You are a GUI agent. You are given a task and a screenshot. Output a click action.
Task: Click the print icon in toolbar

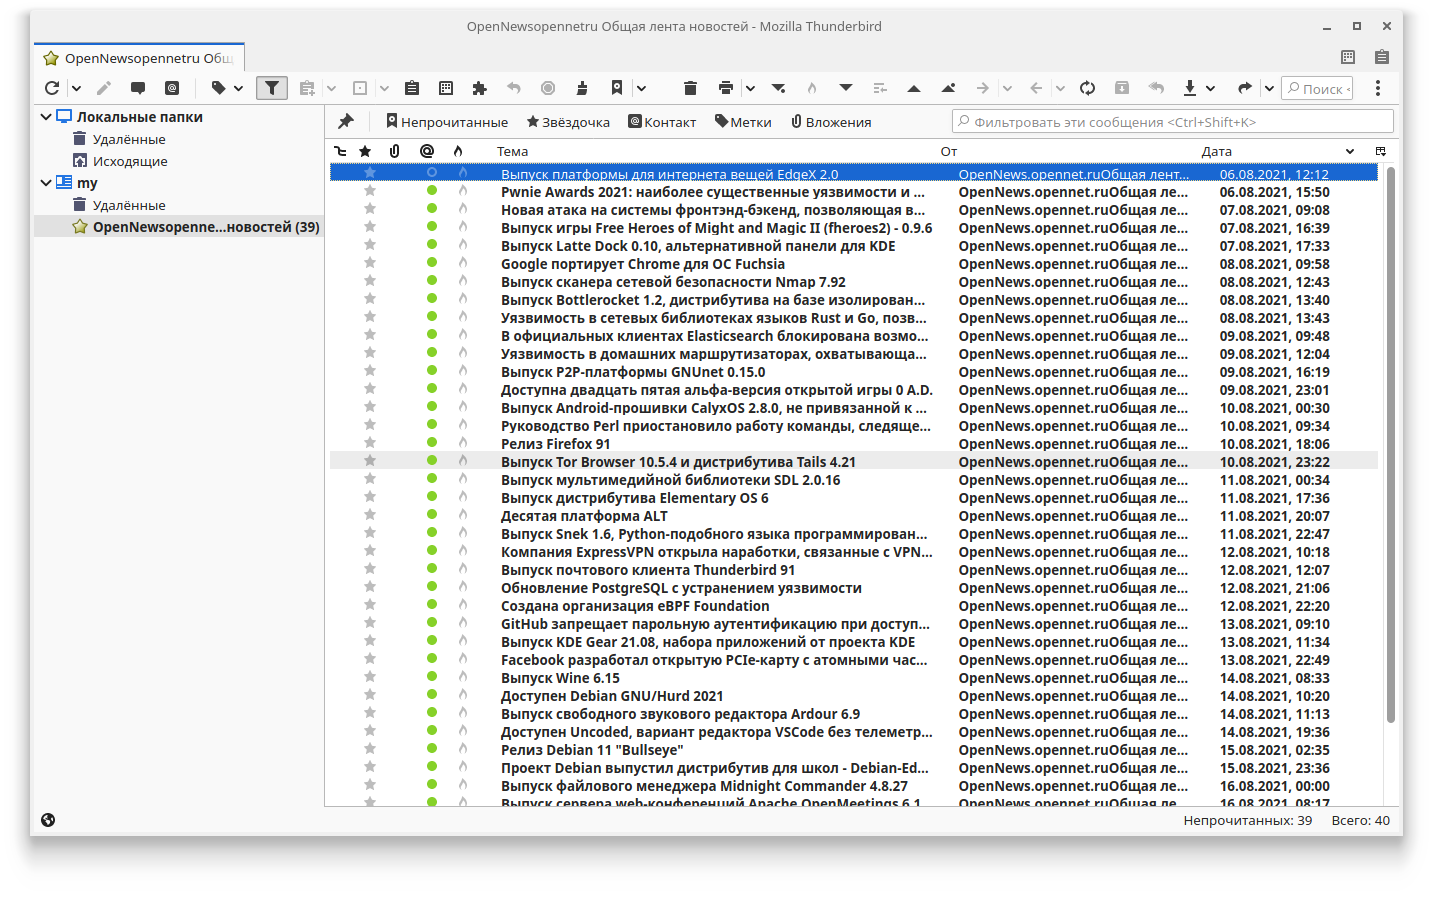point(726,88)
